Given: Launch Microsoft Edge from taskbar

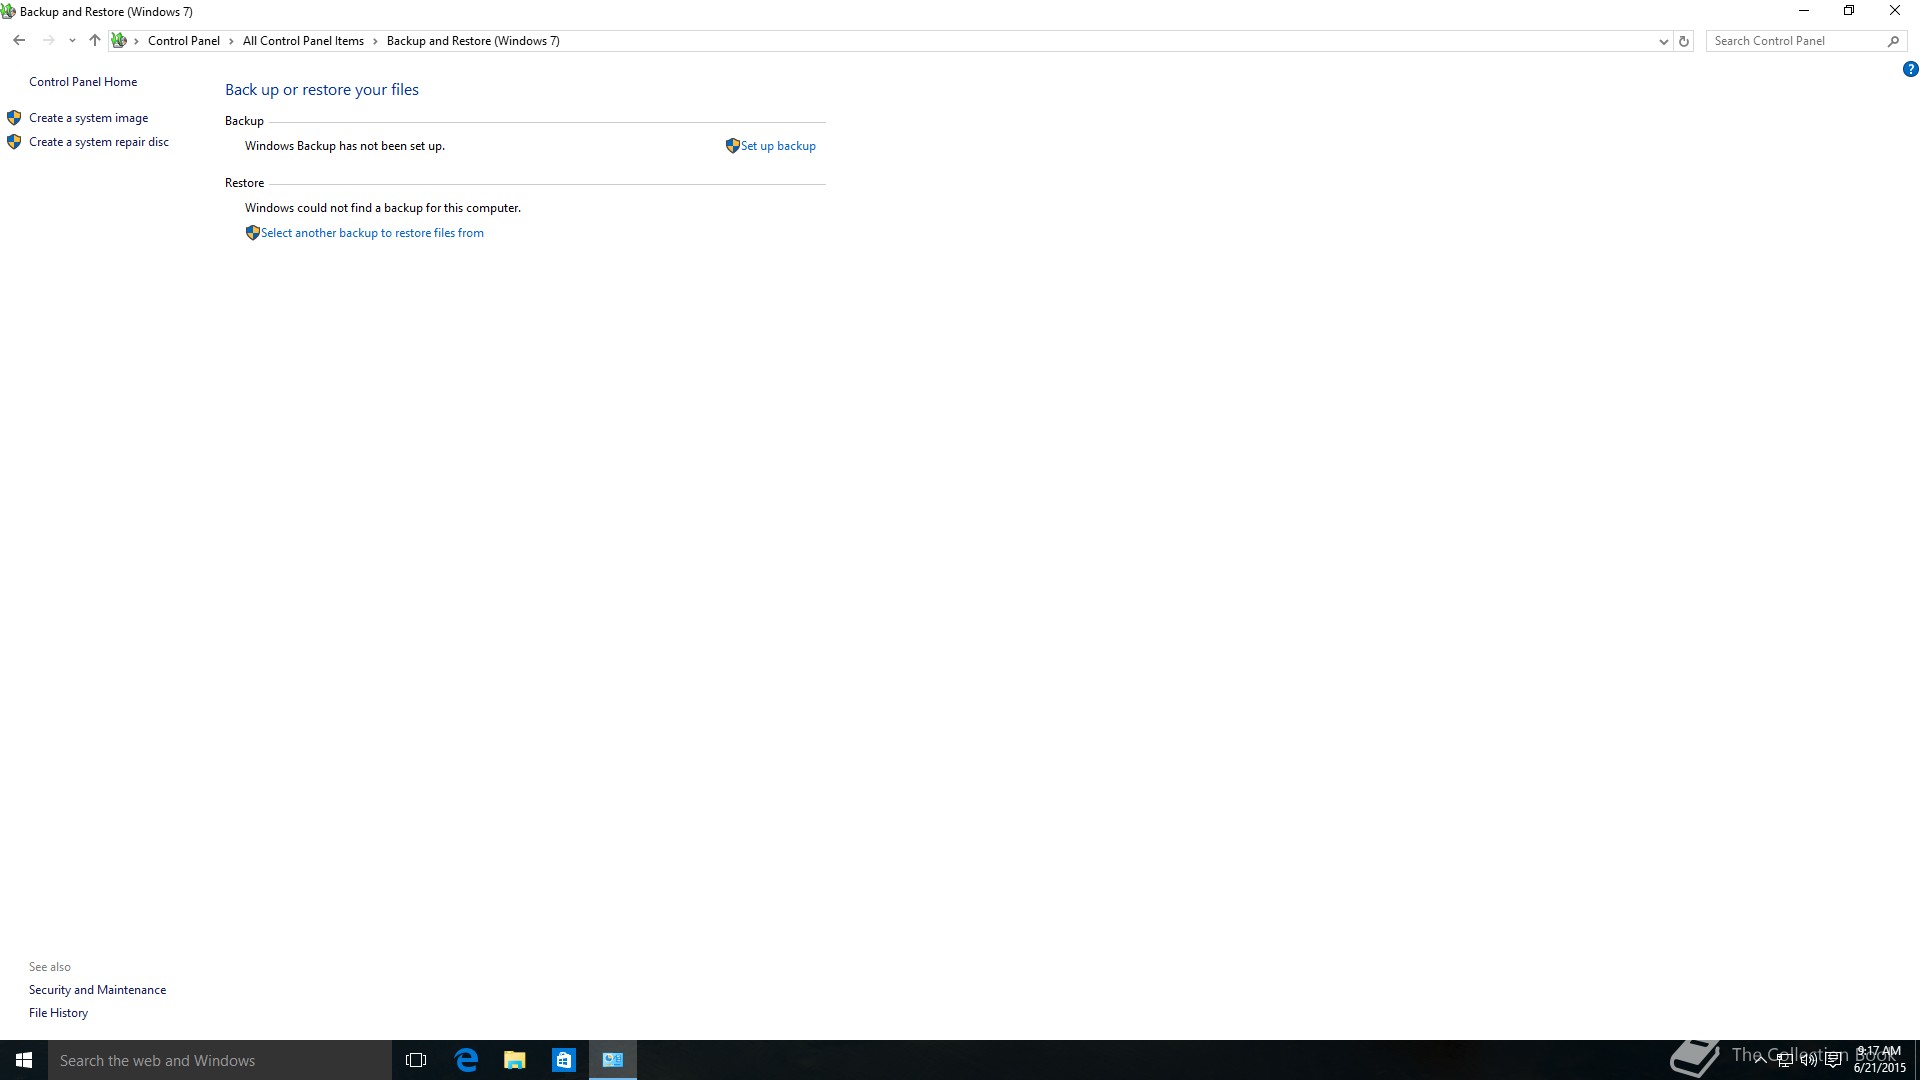Looking at the screenshot, I should click(466, 1060).
